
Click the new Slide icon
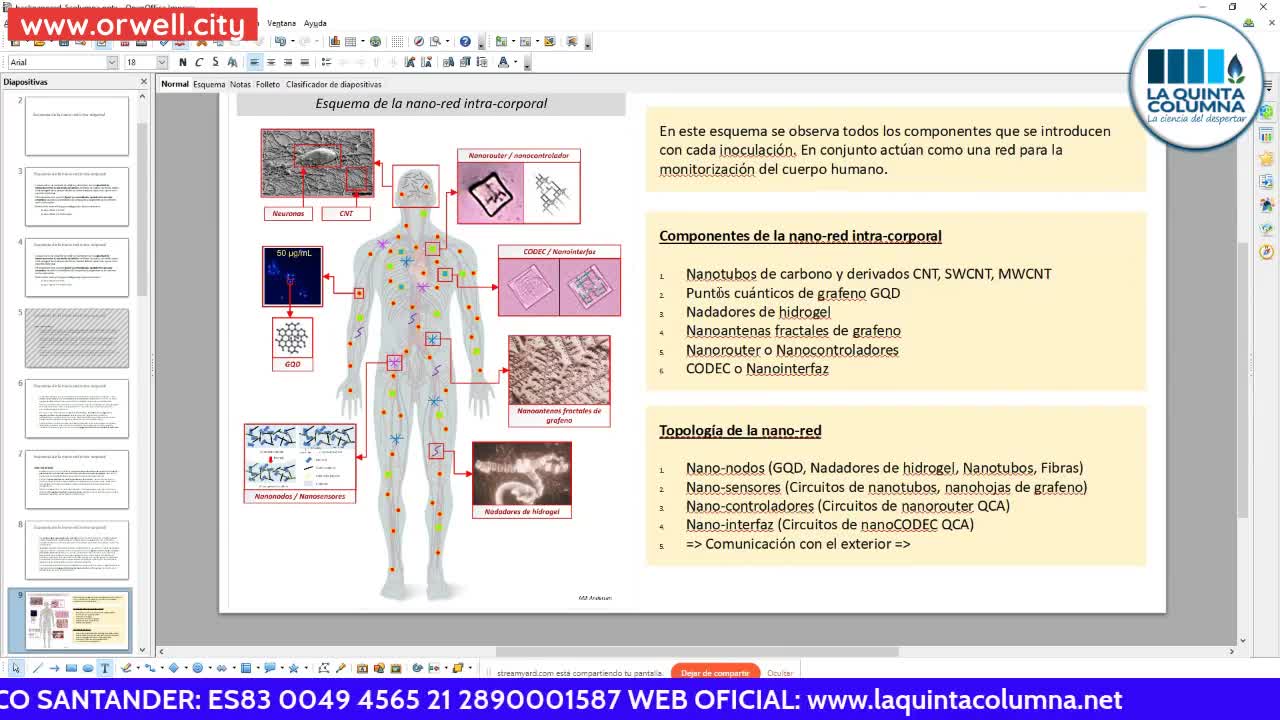click(x=501, y=41)
